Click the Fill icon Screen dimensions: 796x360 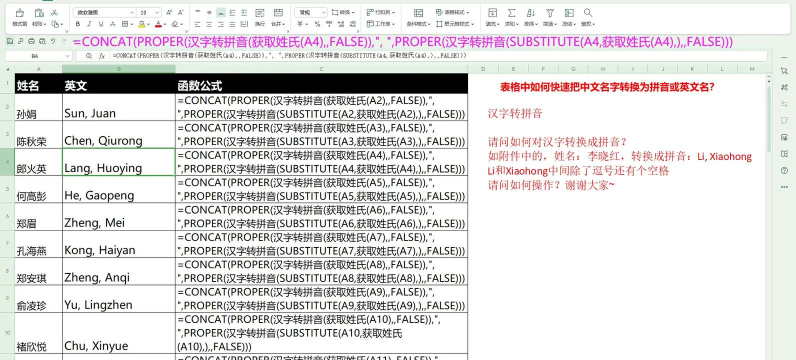point(492,13)
